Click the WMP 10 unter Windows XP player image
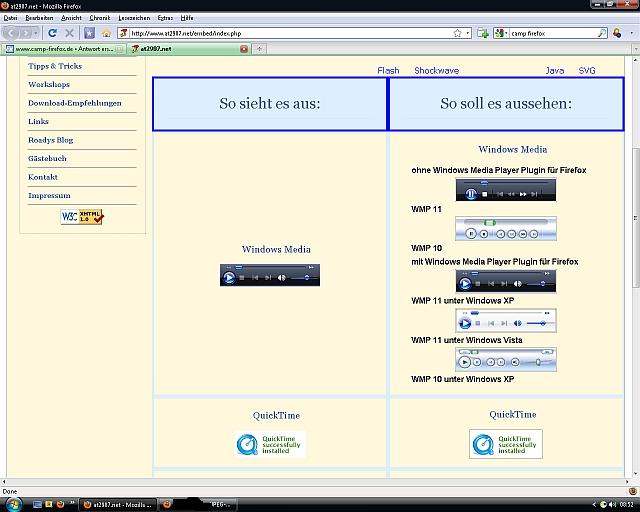The image size is (640, 512). tap(506, 359)
